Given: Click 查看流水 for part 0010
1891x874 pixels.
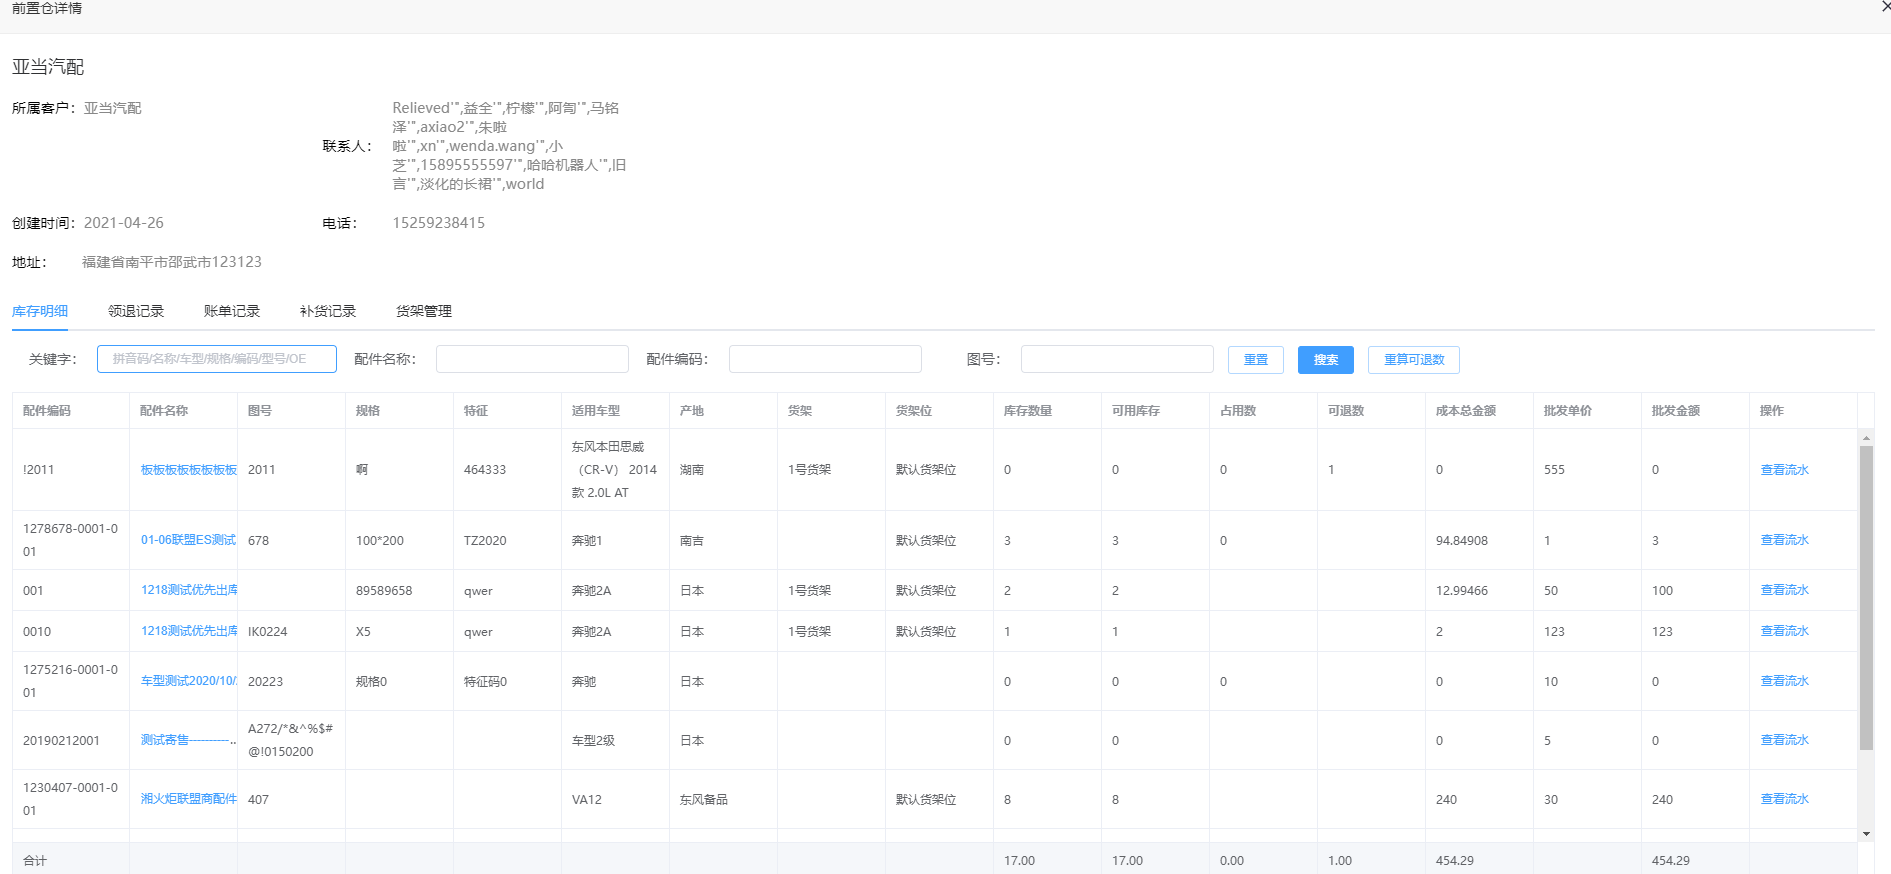Looking at the screenshot, I should (1785, 631).
